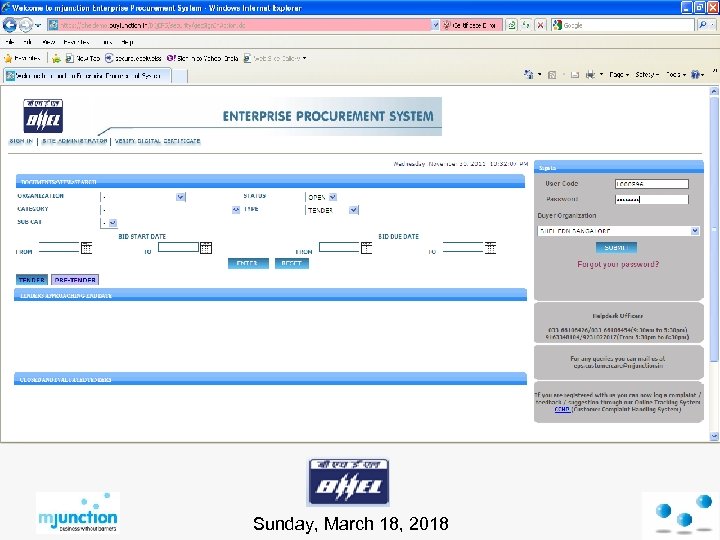Switch to the PRE-TENDER tab
This screenshot has width=720, height=540.
75,280
